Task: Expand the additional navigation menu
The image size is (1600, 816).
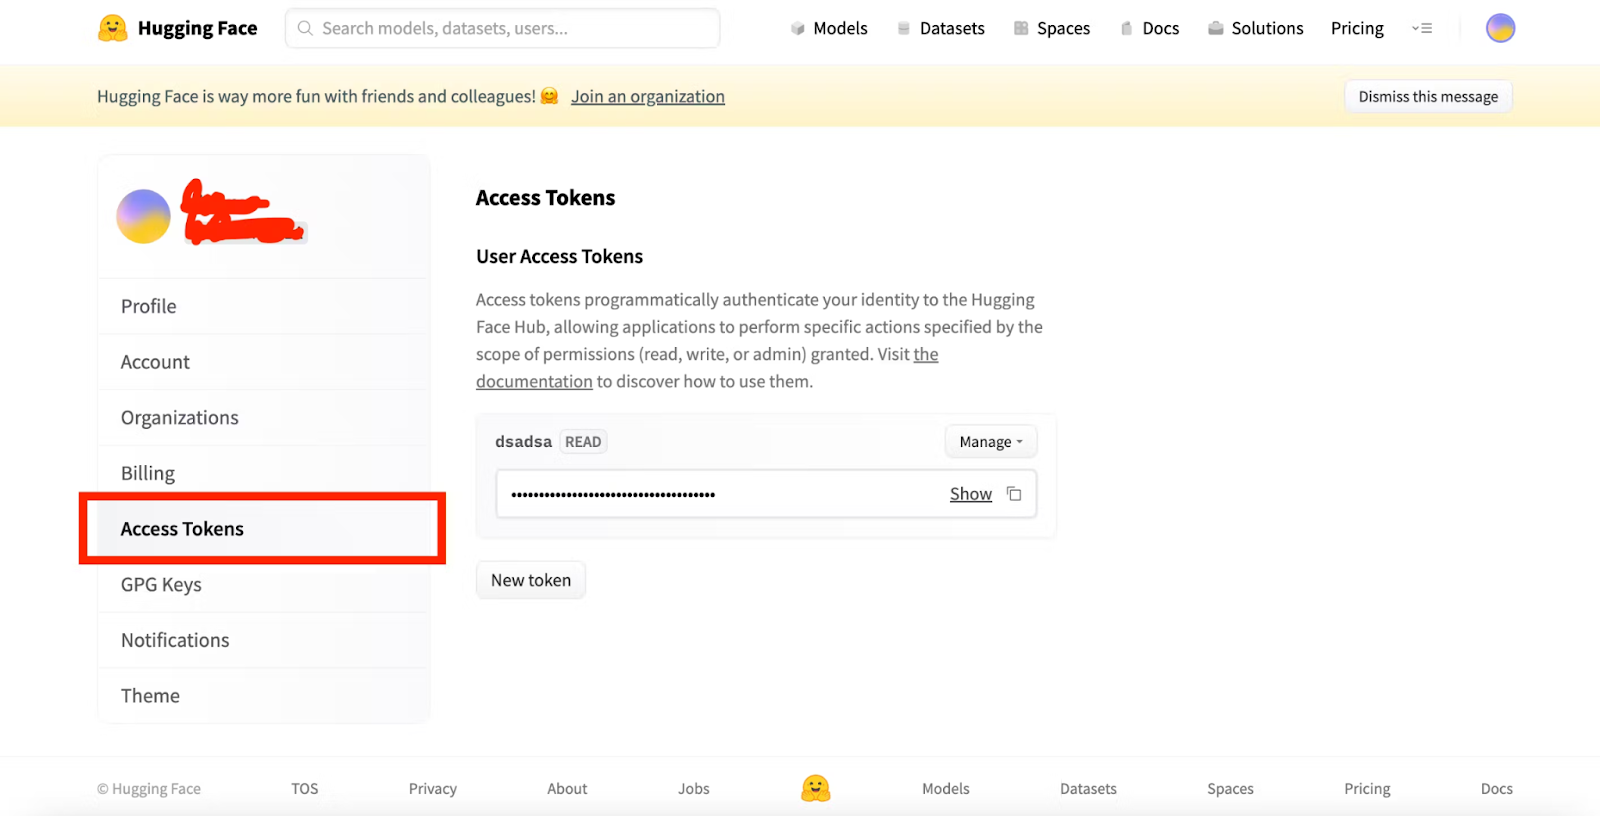Action: (x=1421, y=29)
